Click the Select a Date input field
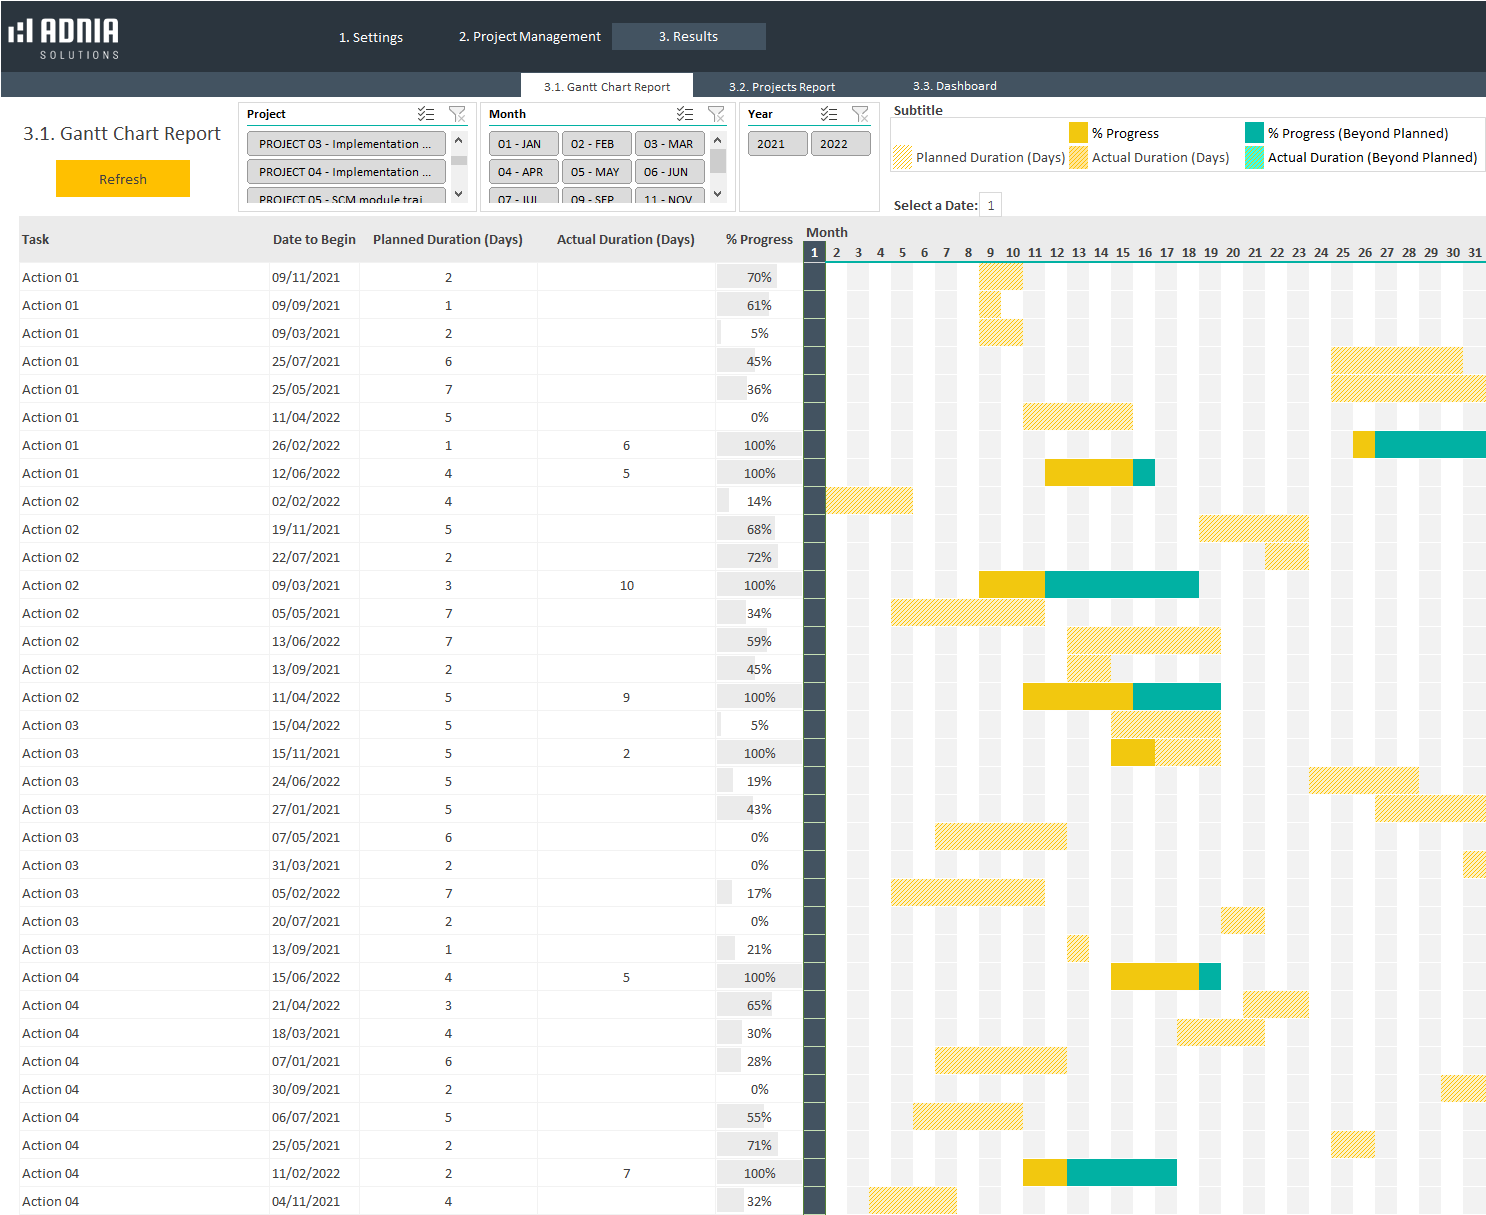Screen dimensions: 1486x1215 point(990,205)
